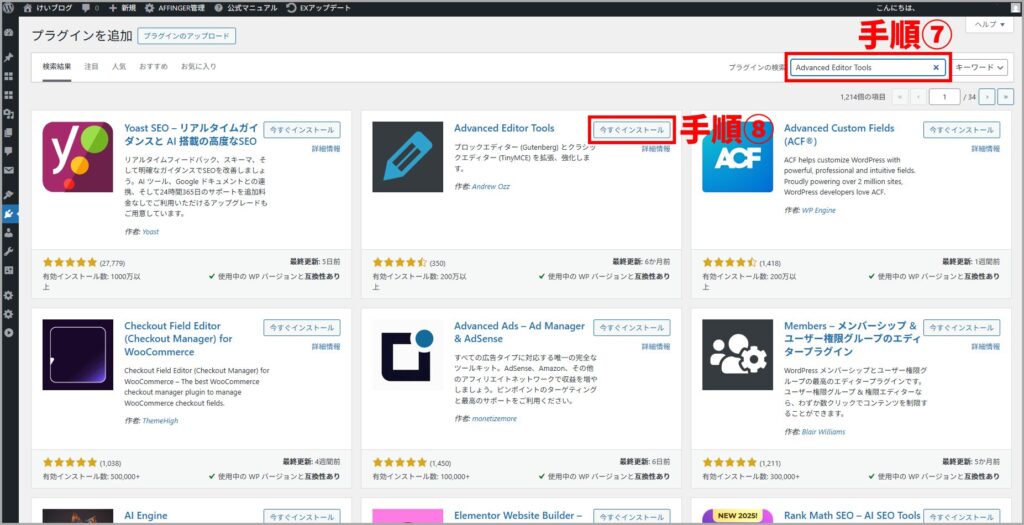Open the AFFINGER管理 gear item in the admin bar
This screenshot has height=525, width=1024.
pos(178,7)
